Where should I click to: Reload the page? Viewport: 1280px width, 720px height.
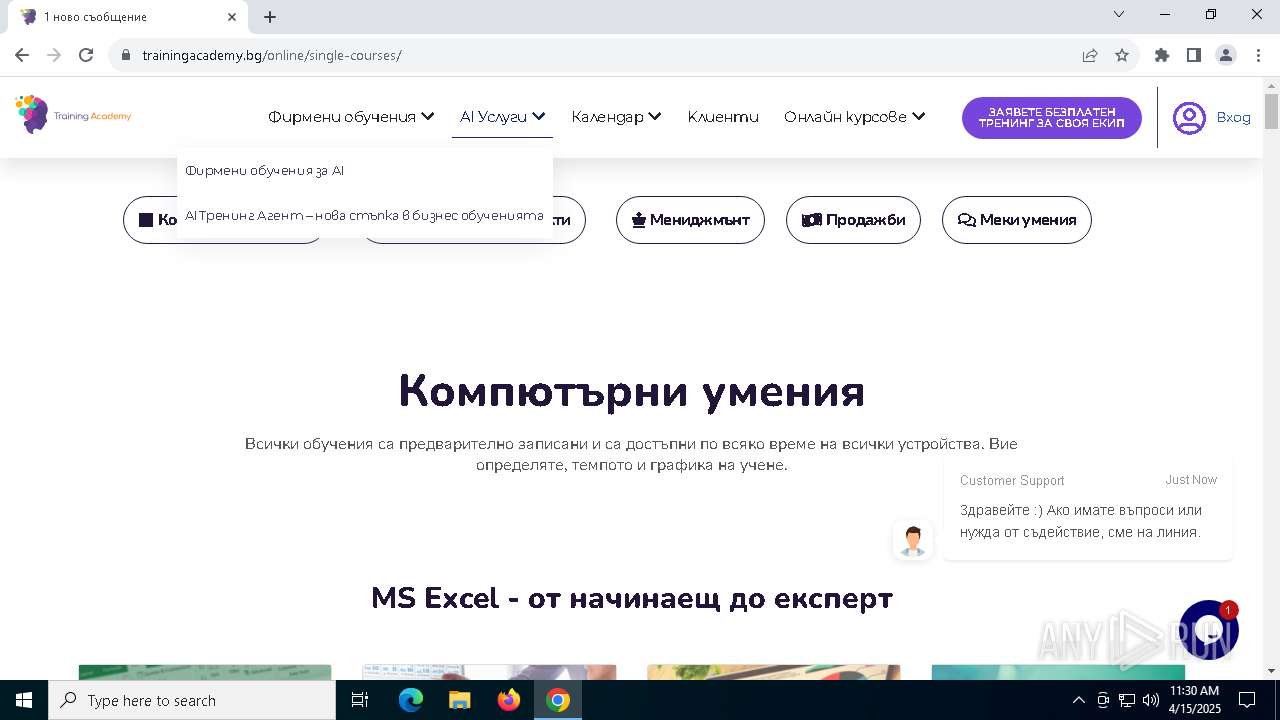click(x=86, y=55)
